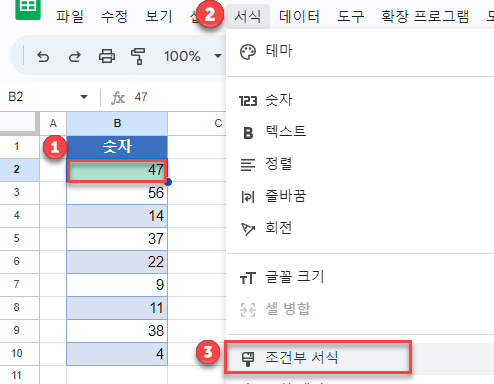
Task: Open the 숫자 submenu
Action: (360, 100)
